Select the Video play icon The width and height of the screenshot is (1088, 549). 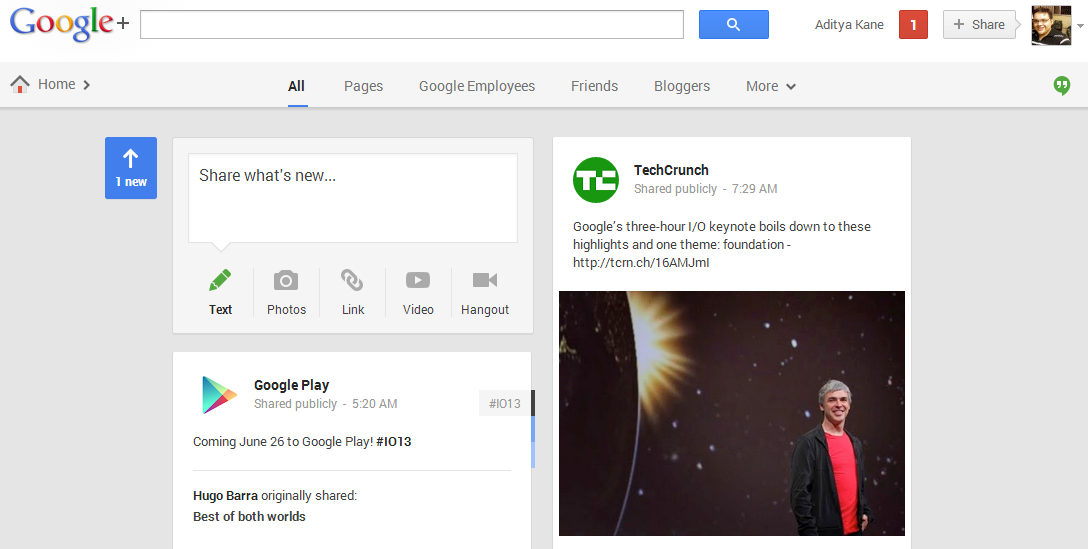point(418,280)
